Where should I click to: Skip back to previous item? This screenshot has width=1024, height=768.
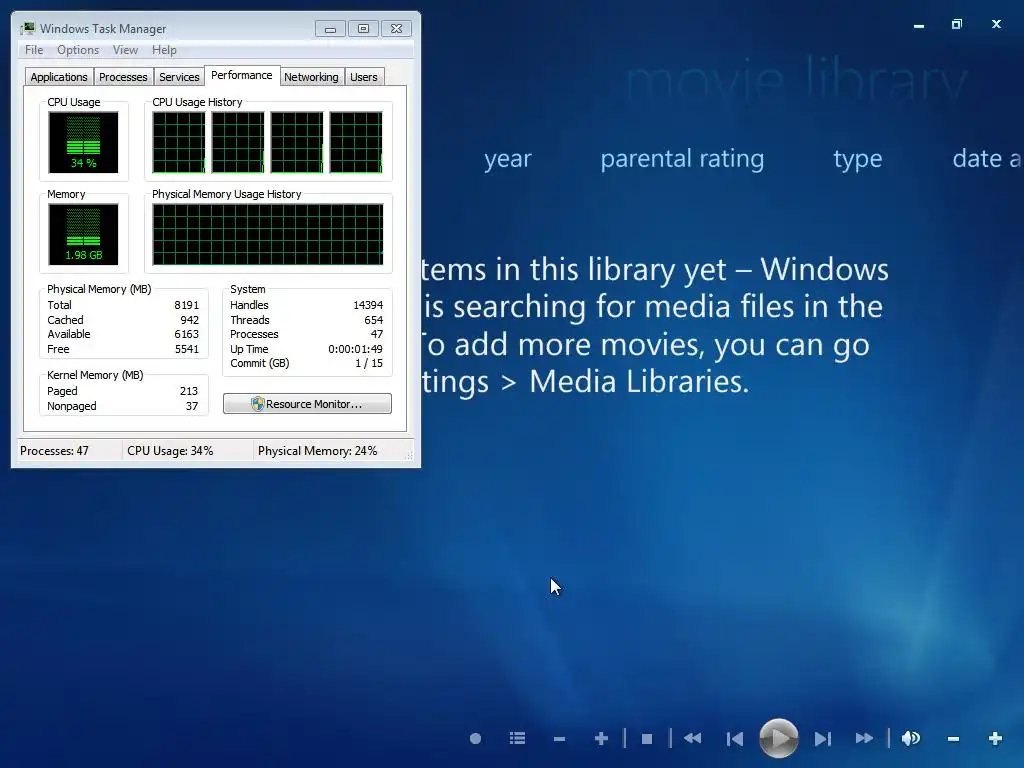(735, 739)
